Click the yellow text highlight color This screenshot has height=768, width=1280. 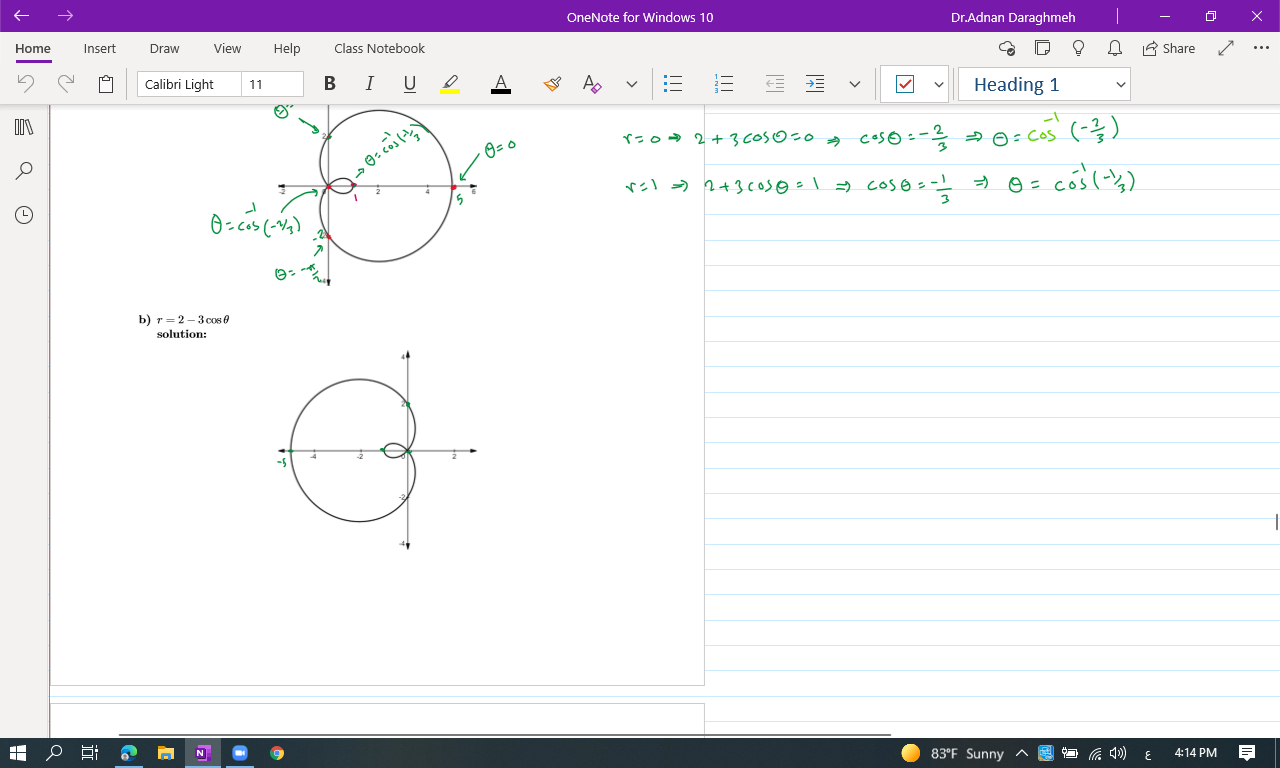click(x=450, y=84)
